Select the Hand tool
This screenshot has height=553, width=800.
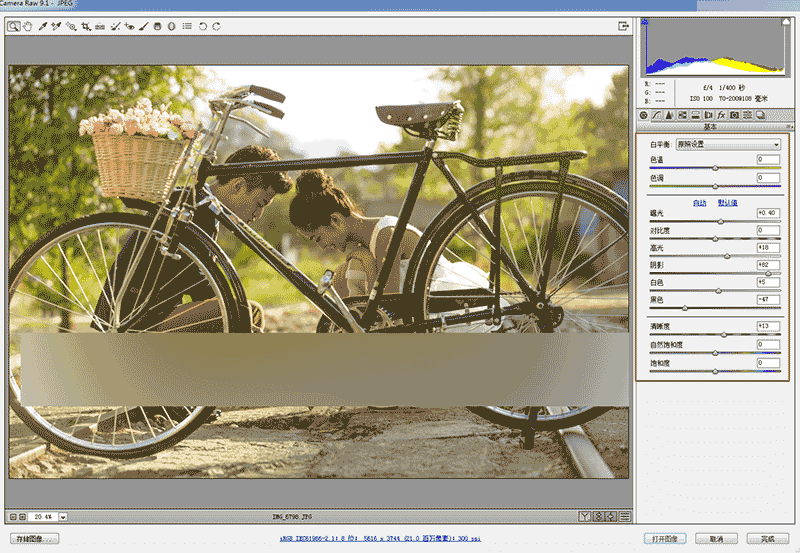(x=28, y=26)
